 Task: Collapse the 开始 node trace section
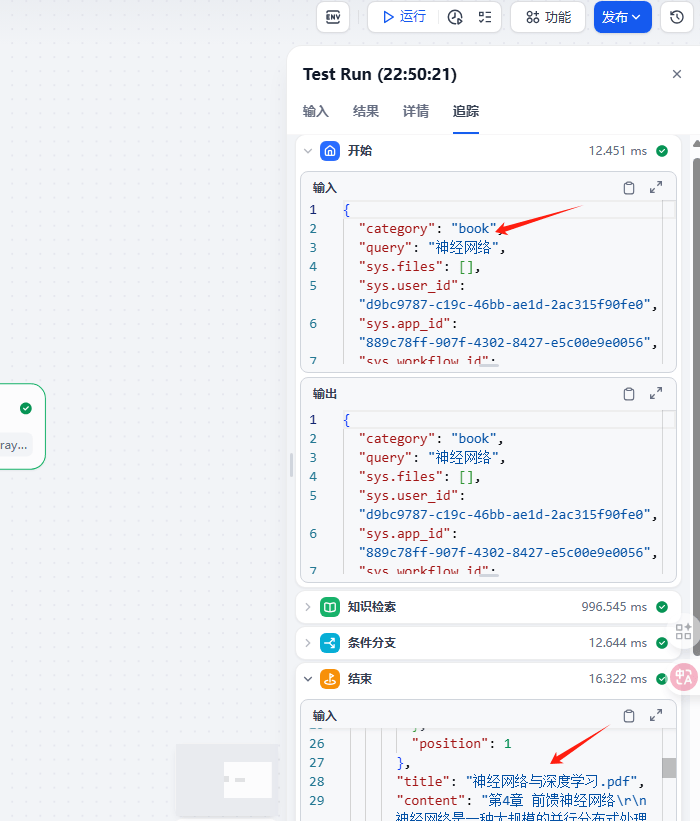pyautogui.click(x=308, y=151)
